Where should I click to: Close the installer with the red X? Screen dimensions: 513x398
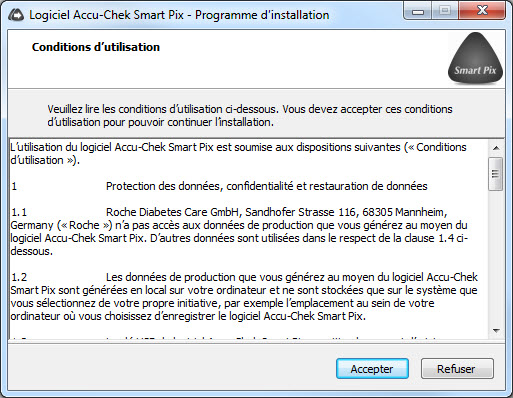[482, 11]
